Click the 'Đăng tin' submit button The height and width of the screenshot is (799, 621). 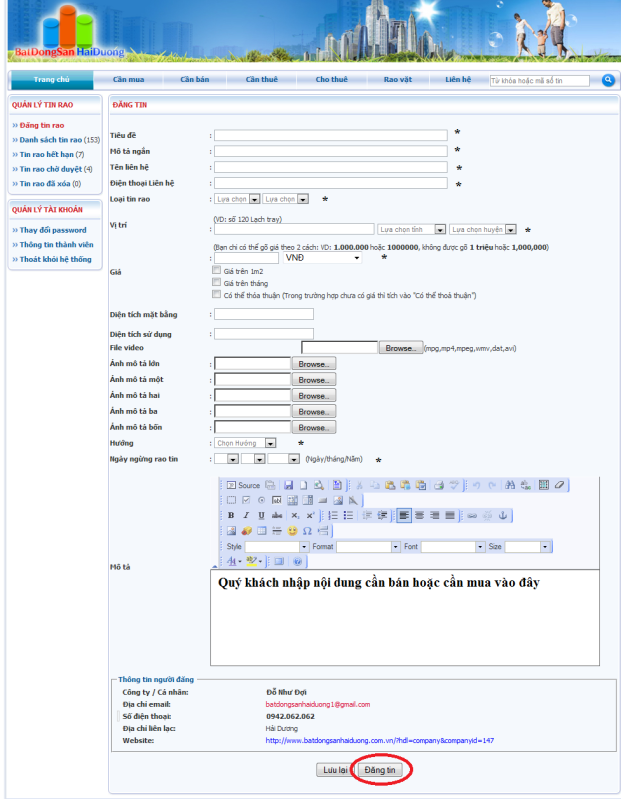tap(380, 770)
